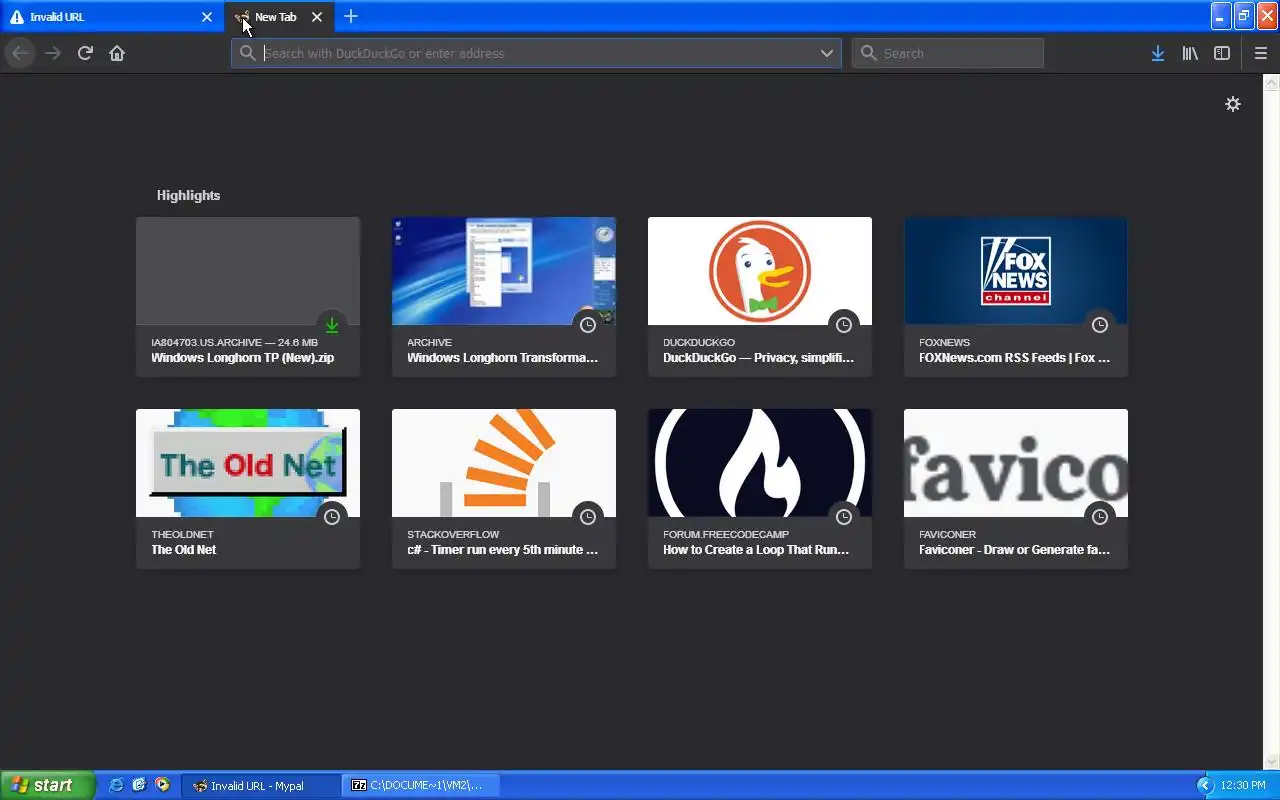1280x800 pixels.
Task: Click the 'Windows Longhorn TP (New).zip' title
Action: coord(243,358)
